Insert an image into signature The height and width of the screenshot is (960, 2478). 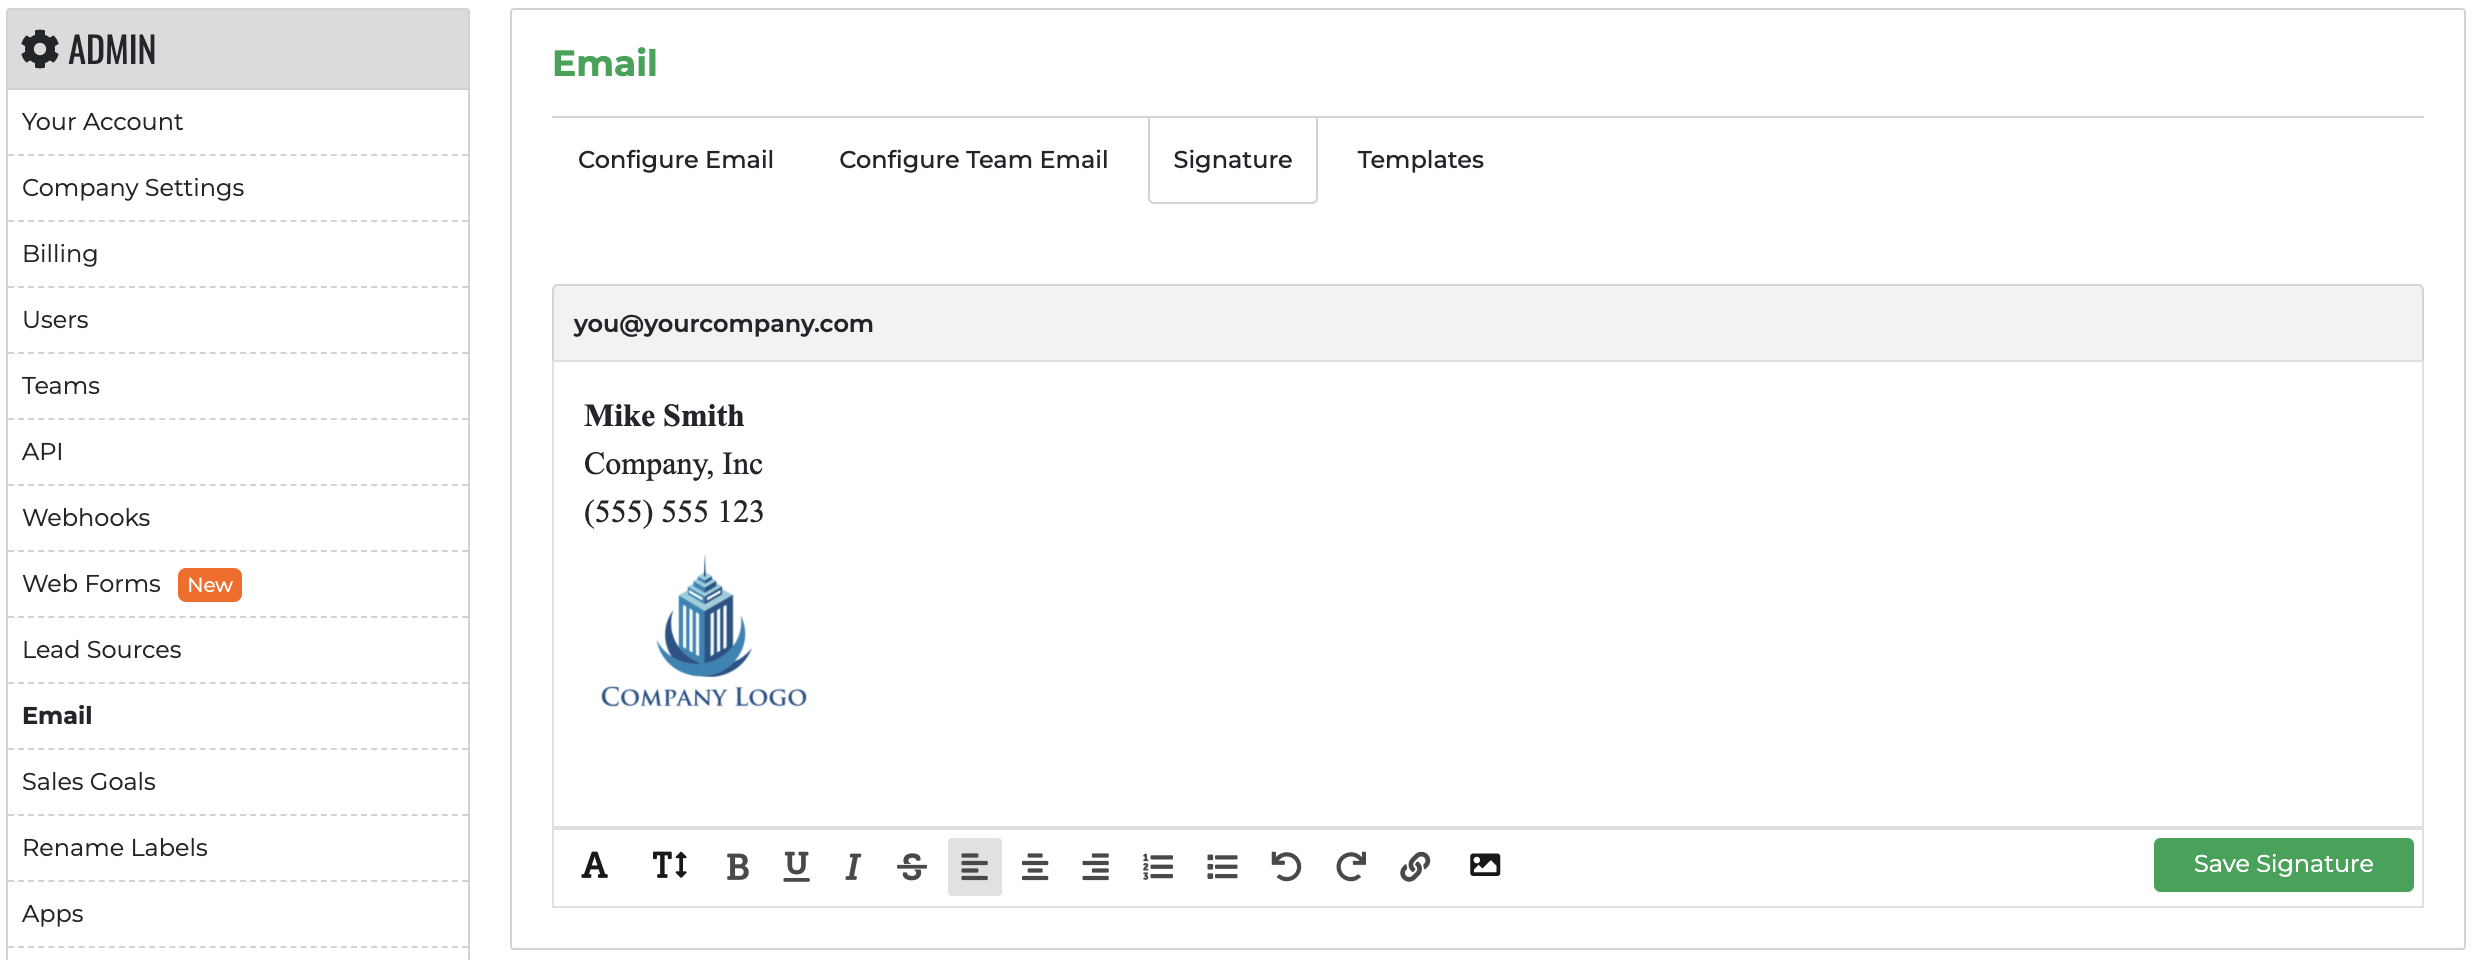pos(1485,866)
